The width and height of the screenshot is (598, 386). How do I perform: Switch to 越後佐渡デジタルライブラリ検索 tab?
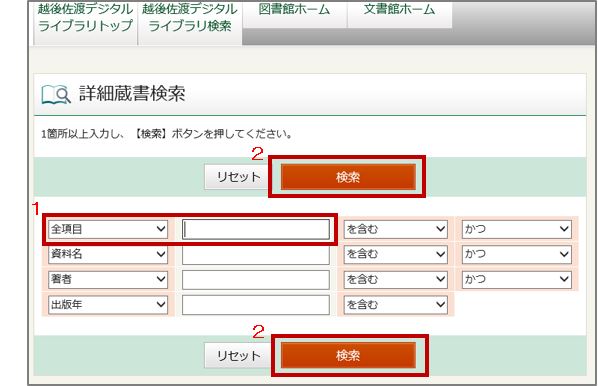[x=190, y=22]
